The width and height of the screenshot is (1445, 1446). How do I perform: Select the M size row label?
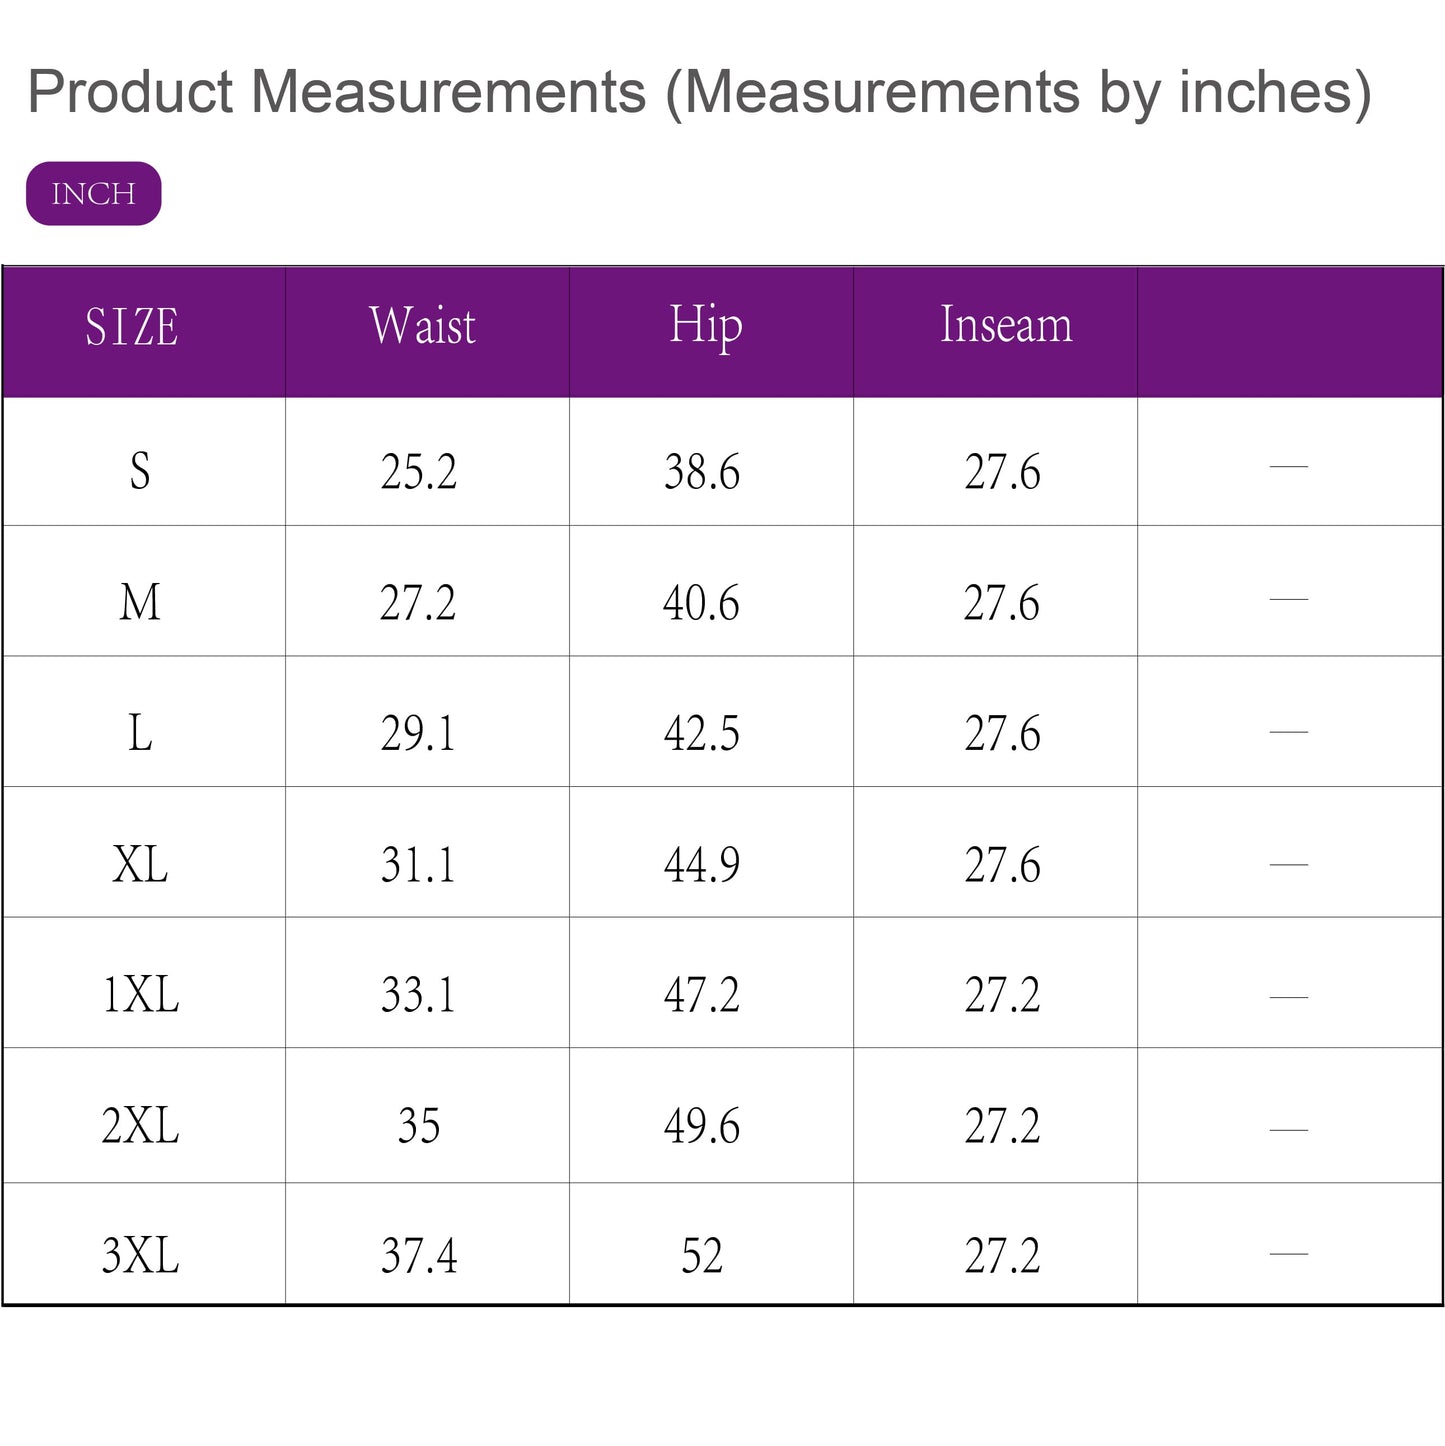click(x=140, y=602)
